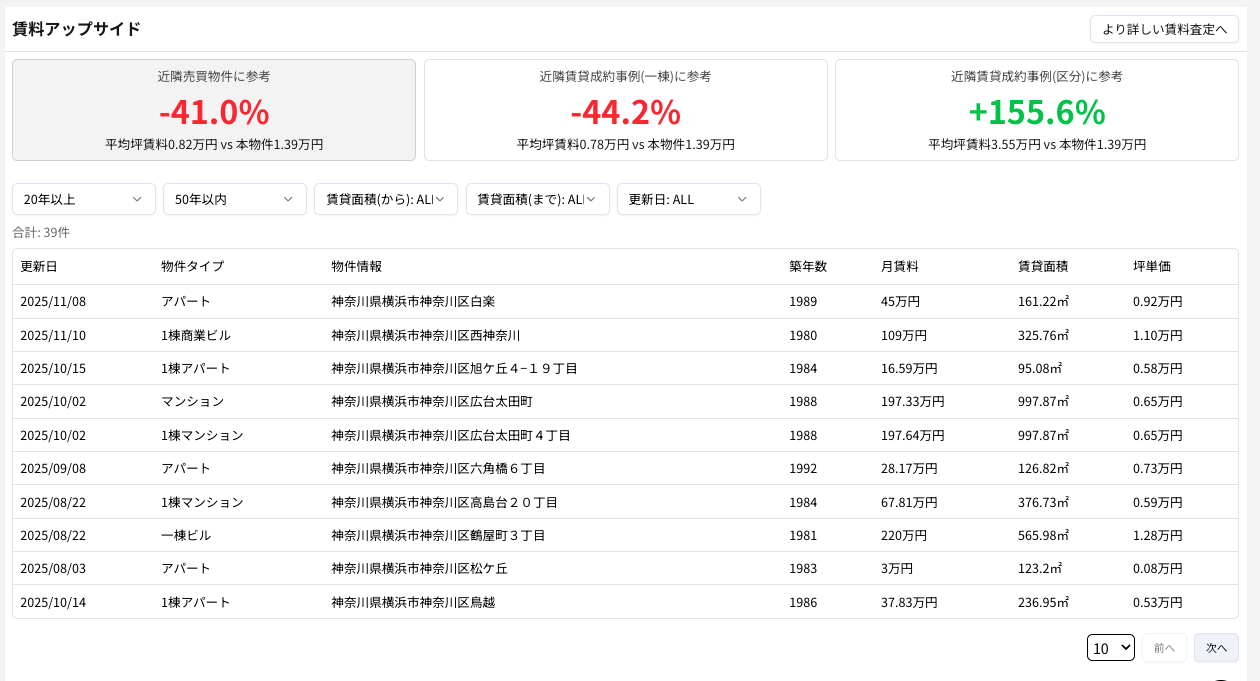Change the page size selector showing 10
The width and height of the screenshot is (1260, 681).
point(1110,647)
